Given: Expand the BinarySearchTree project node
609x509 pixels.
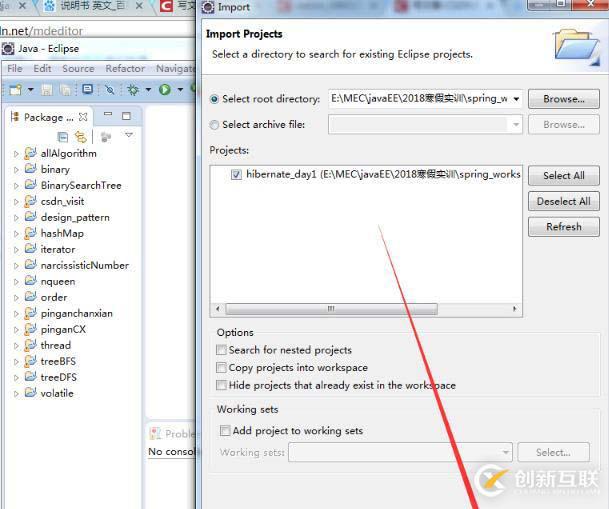Looking at the screenshot, I should (16, 186).
